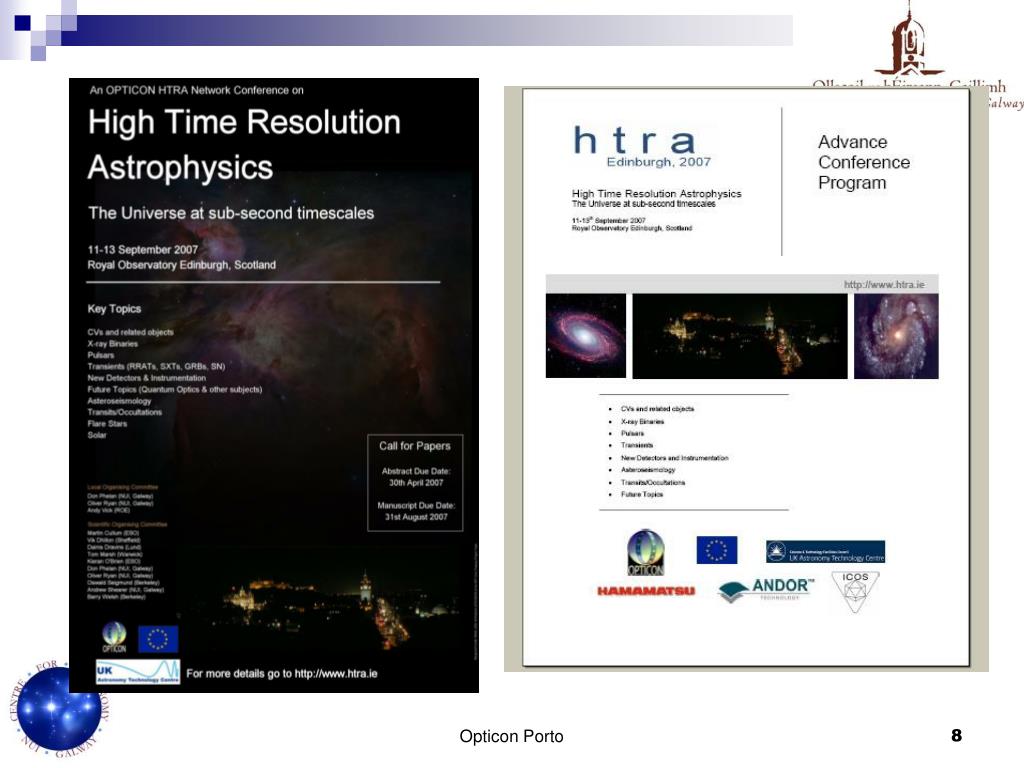Click 'Future Topics (Quantum Optics & other subjects)'
Viewport: 1024px width, 768px height.
174,389
